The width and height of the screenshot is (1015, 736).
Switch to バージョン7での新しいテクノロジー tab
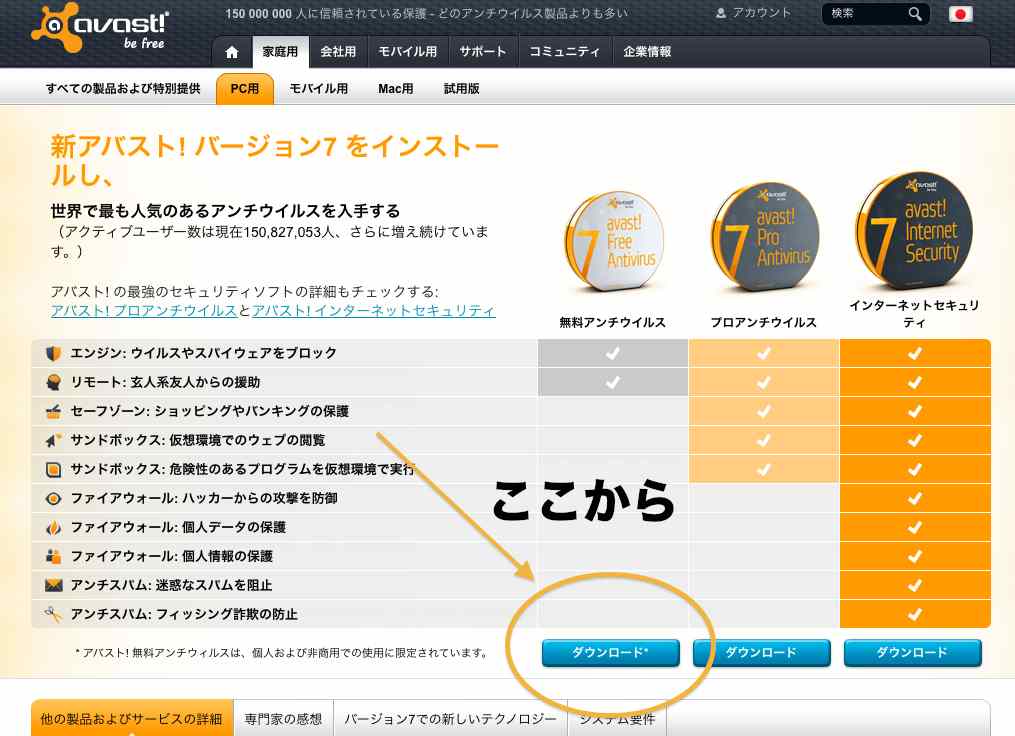451,719
